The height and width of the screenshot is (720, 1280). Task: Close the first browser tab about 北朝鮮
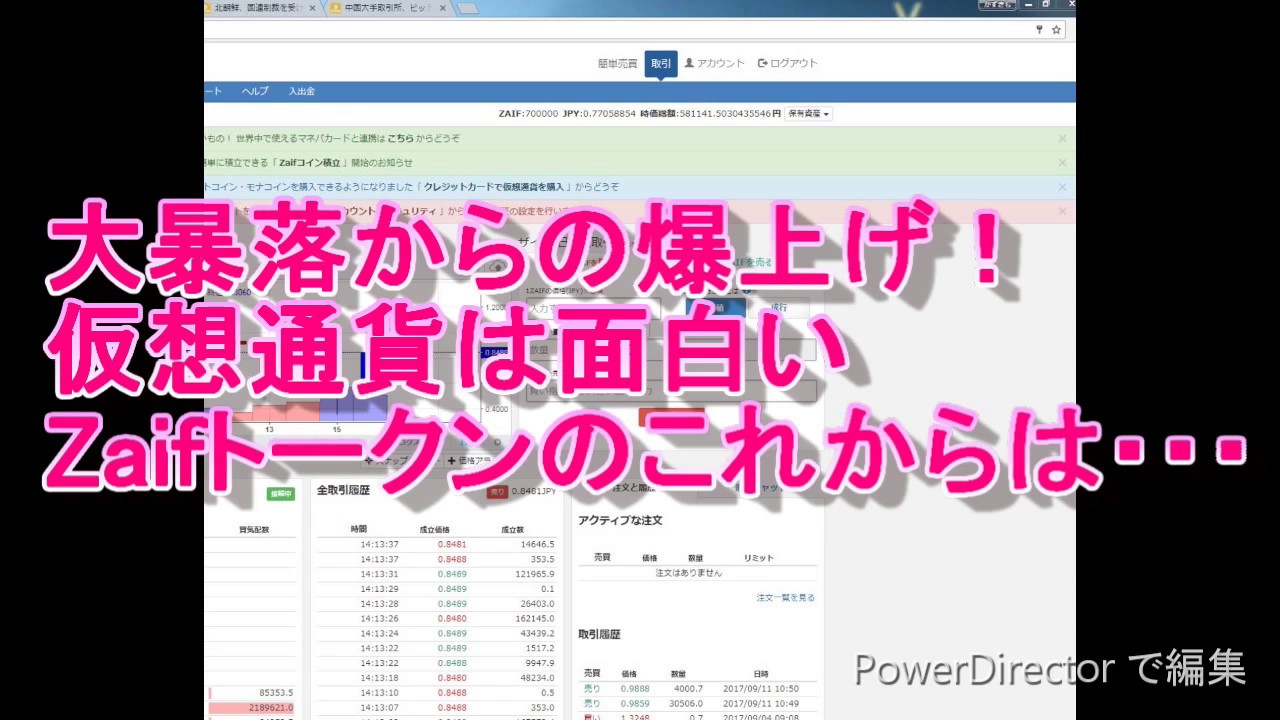(x=312, y=8)
